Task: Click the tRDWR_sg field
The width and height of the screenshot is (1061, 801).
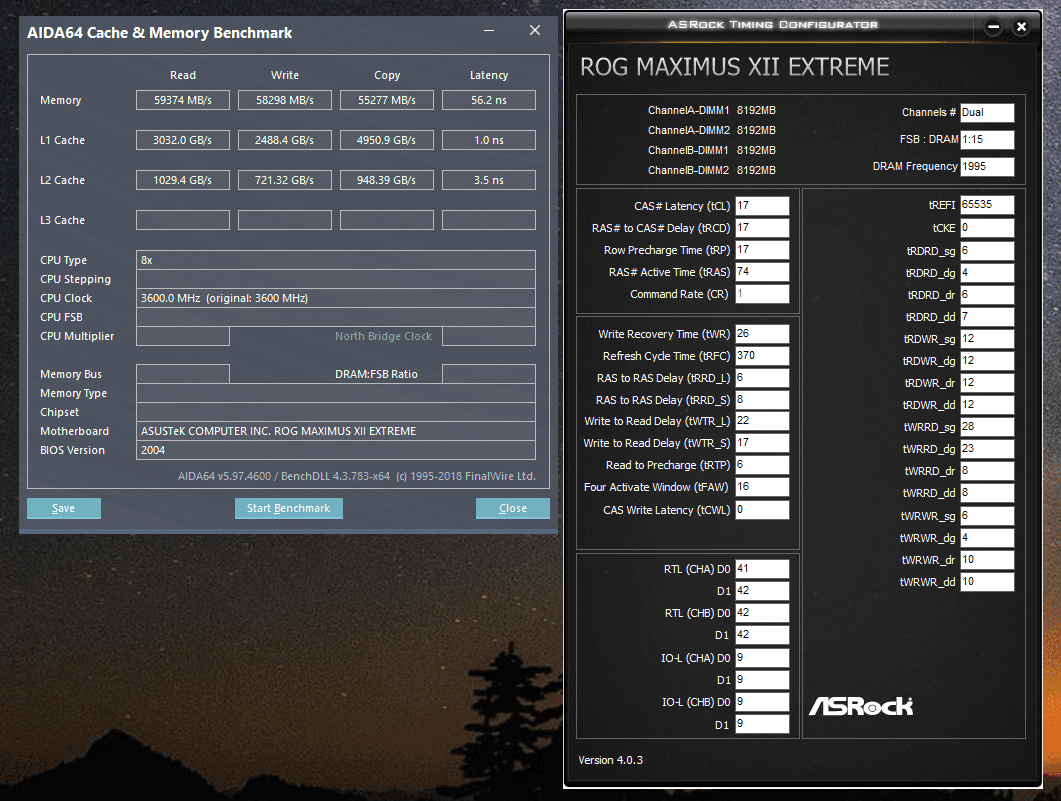Action: (x=987, y=339)
